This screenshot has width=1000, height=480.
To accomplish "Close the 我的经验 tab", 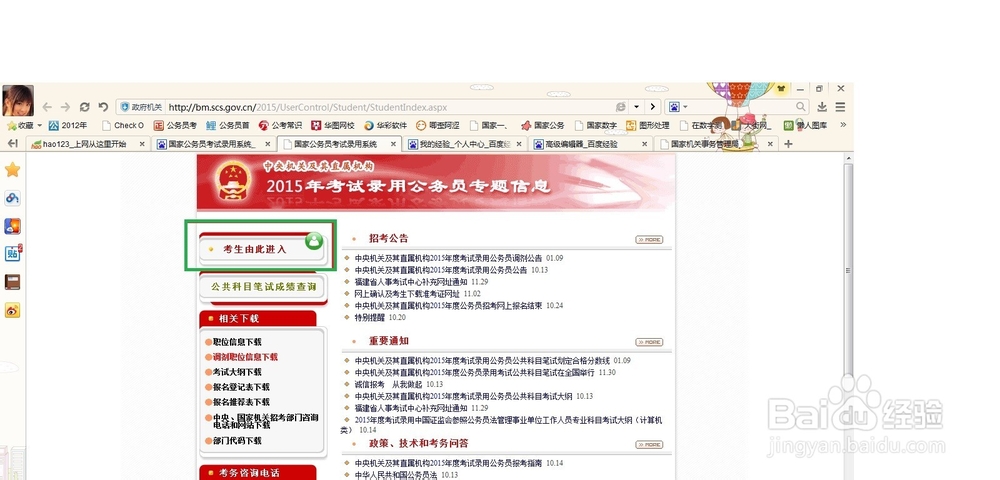I will coord(518,144).
